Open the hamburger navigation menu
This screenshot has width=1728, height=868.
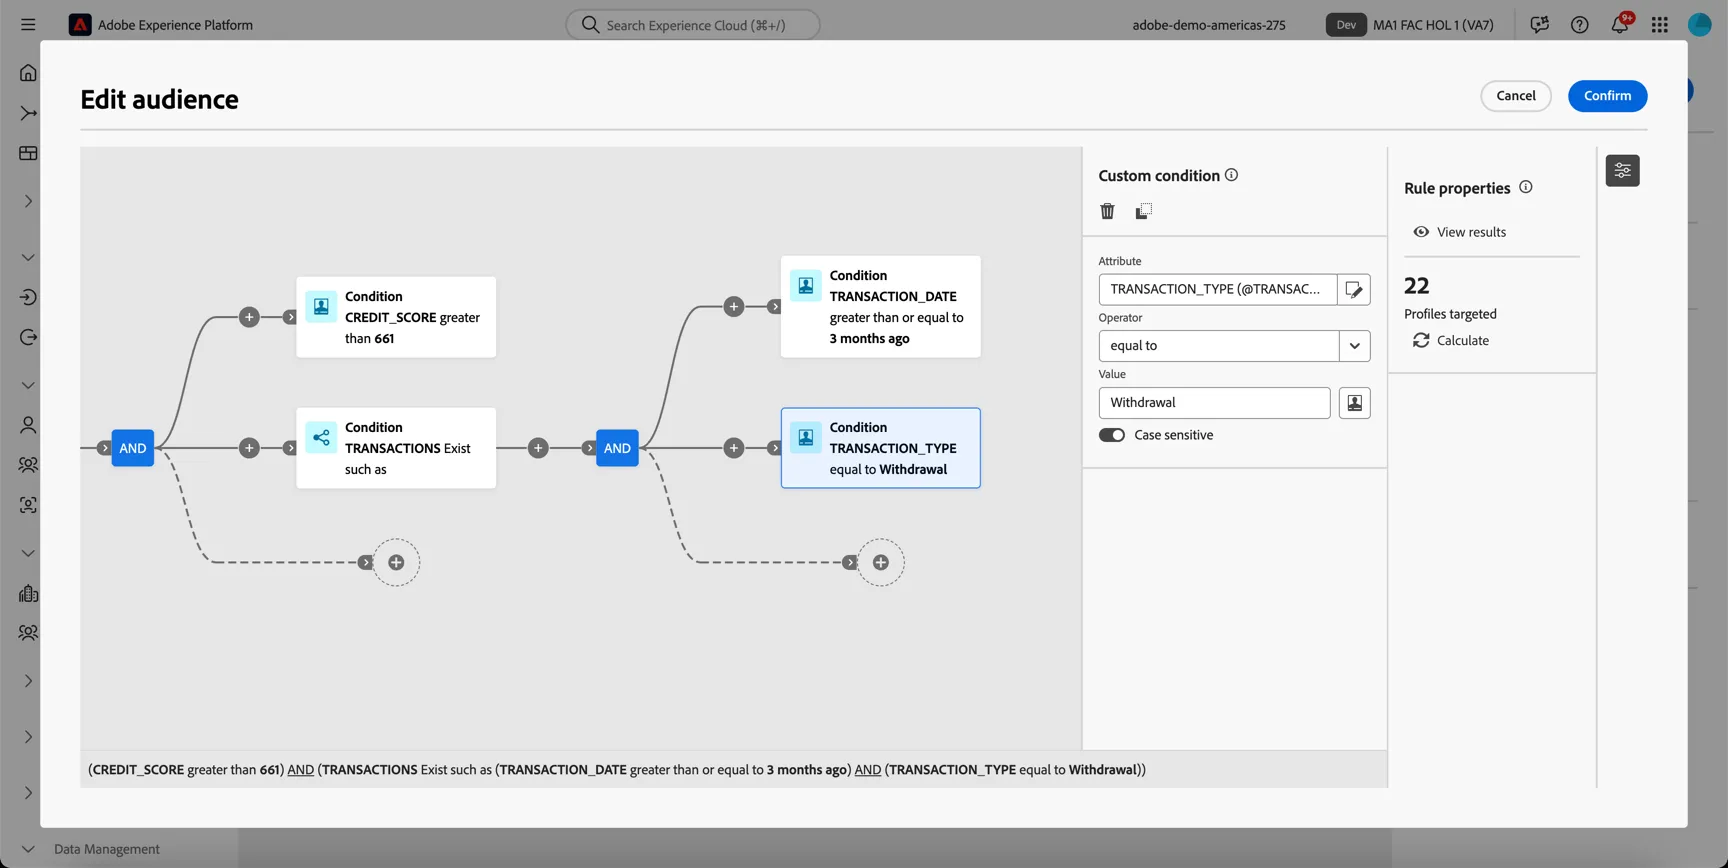(x=28, y=25)
